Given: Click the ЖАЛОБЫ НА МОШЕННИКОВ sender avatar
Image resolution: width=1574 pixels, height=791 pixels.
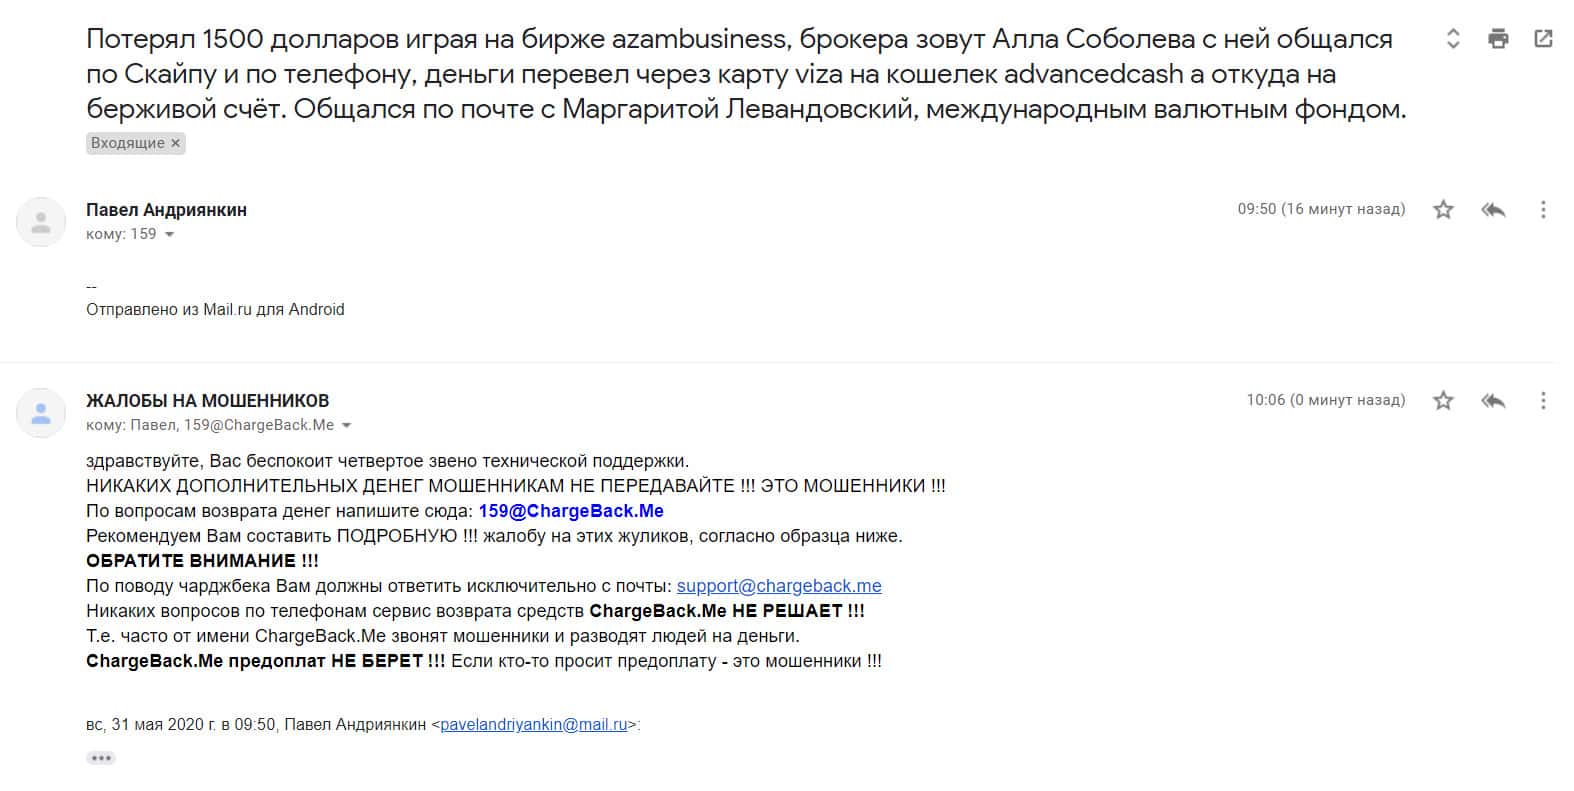Looking at the screenshot, I should tap(41, 413).
